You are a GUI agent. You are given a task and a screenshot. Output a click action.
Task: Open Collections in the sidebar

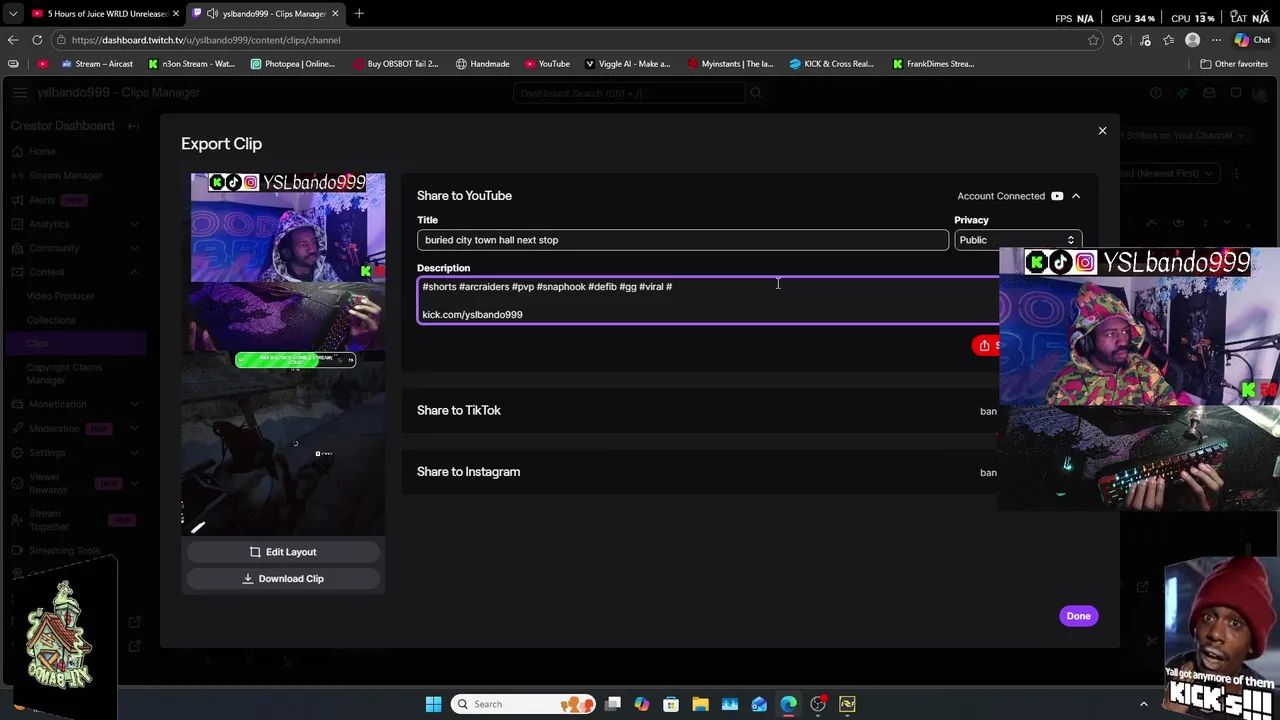coord(51,320)
